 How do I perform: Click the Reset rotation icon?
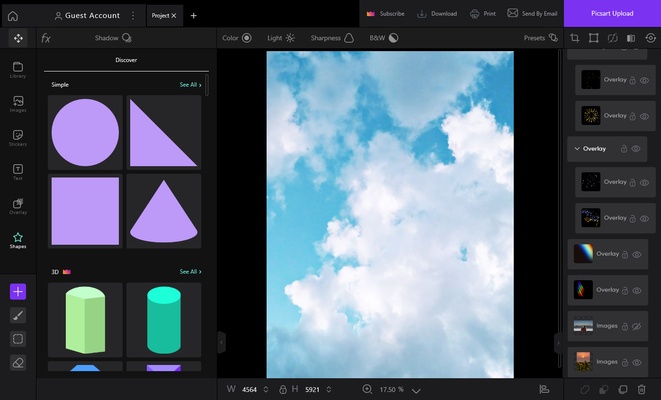tap(650, 38)
